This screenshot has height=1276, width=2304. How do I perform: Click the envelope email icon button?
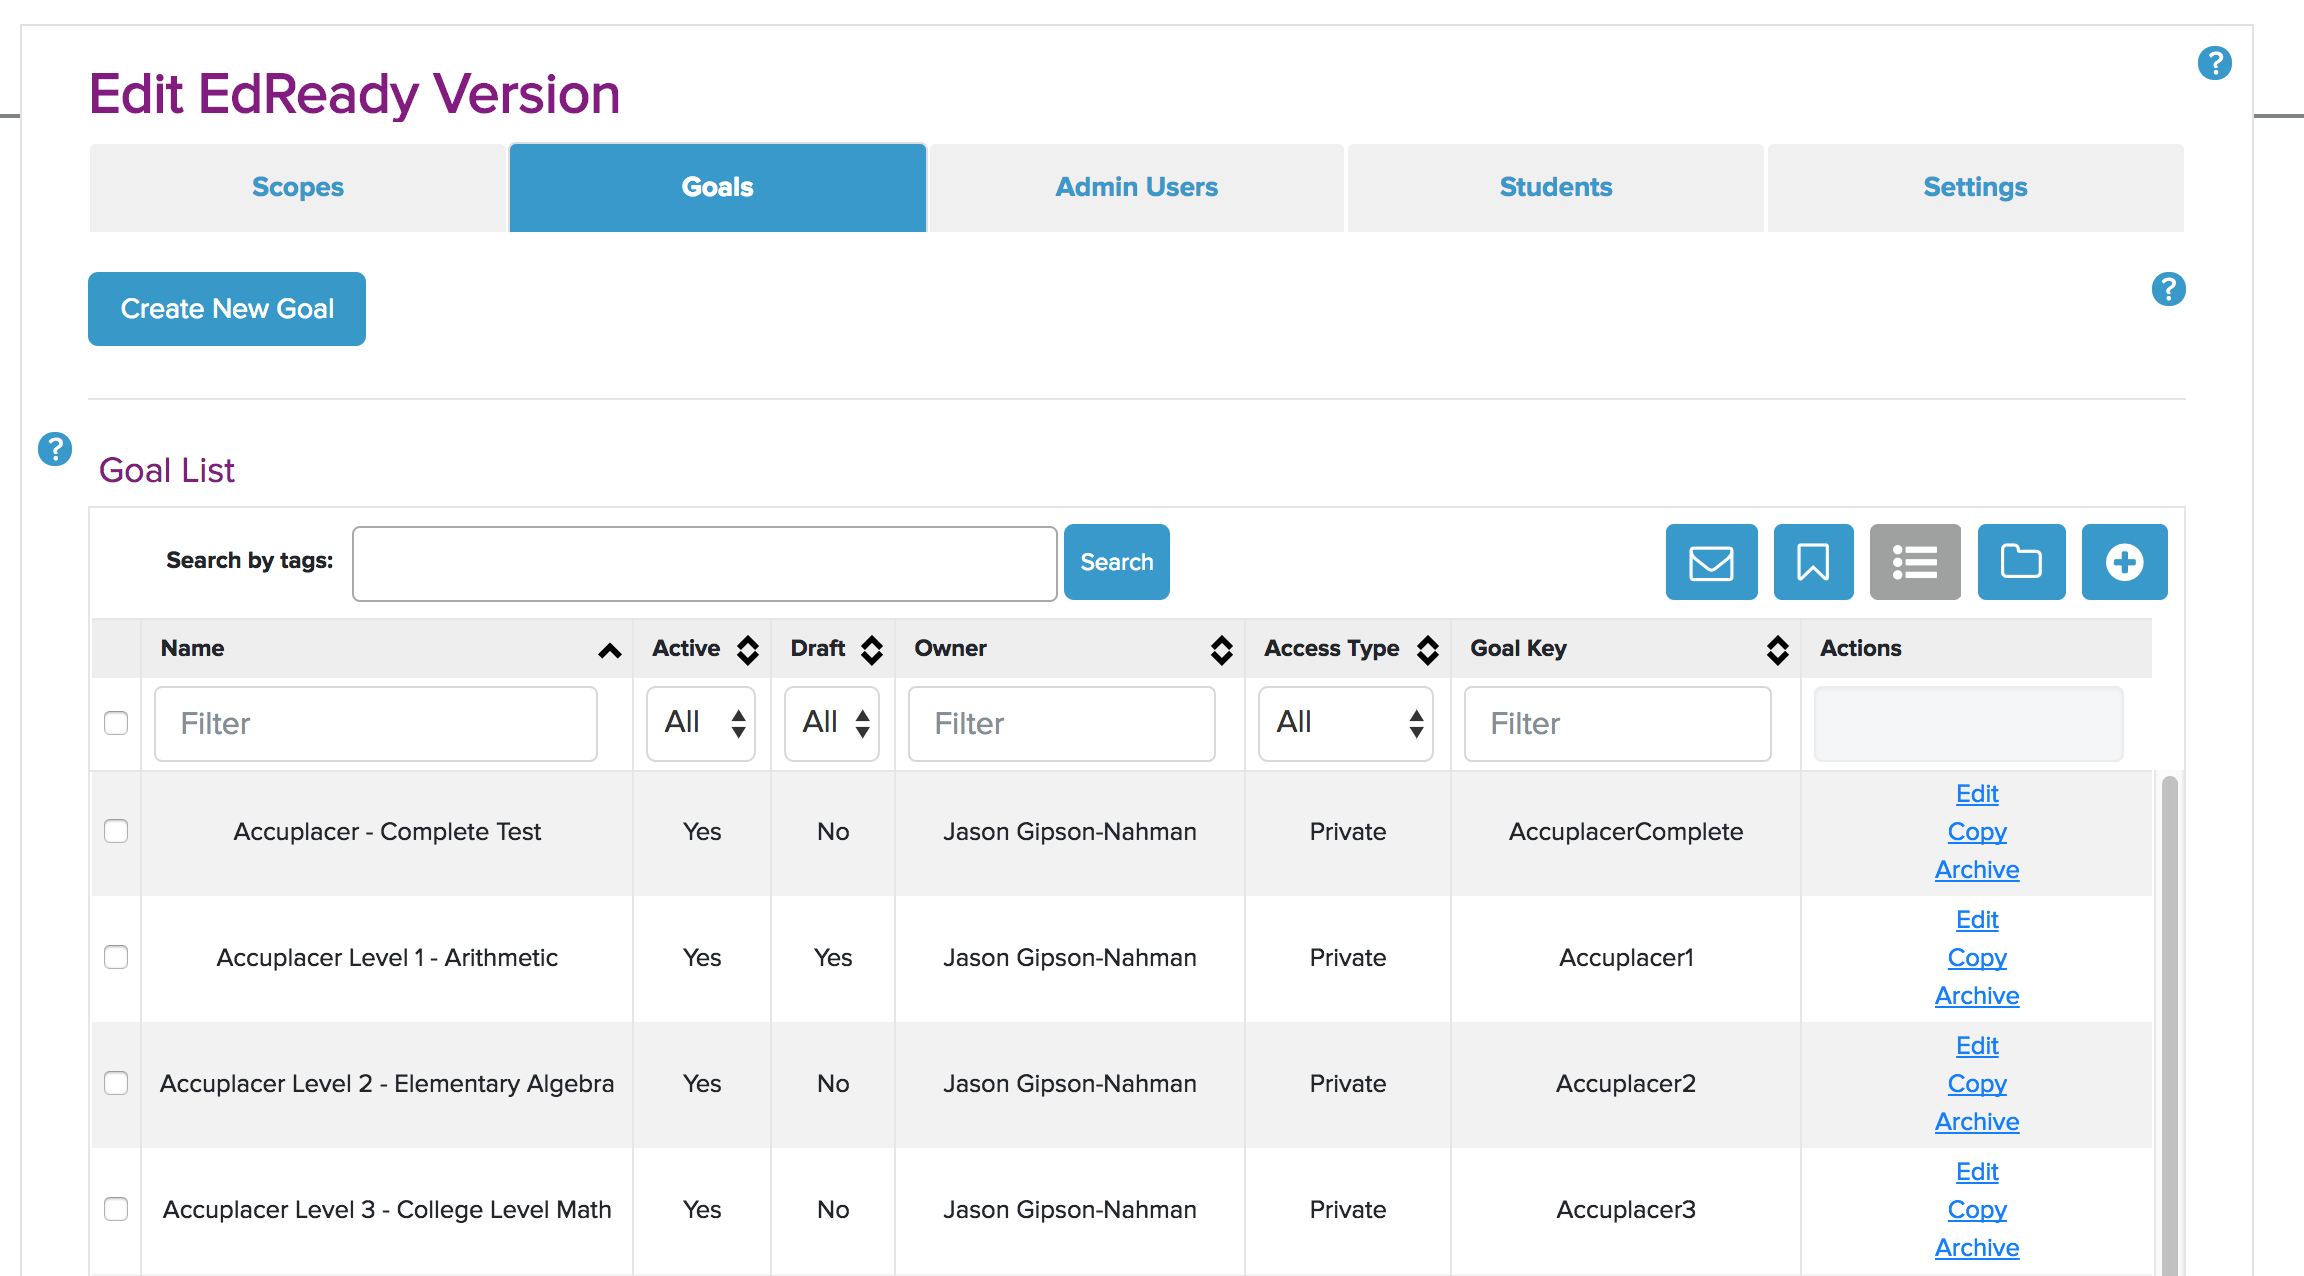coord(1711,562)
